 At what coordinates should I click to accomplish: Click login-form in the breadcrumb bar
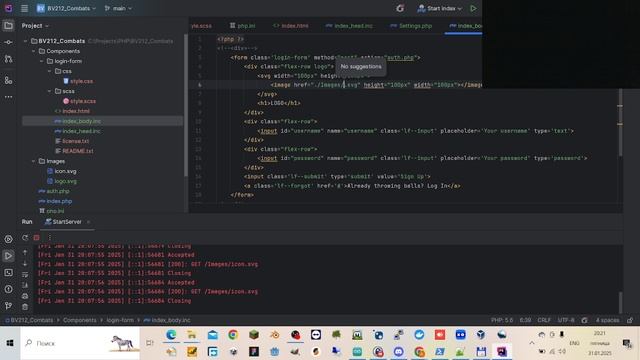point(120,320)
